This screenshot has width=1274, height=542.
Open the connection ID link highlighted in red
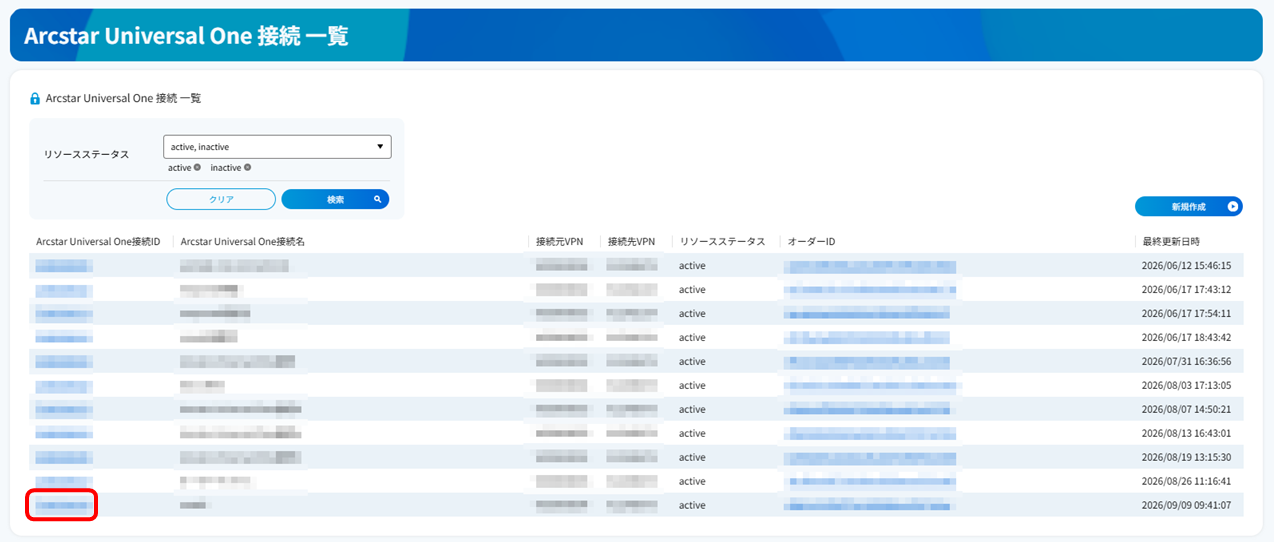point(62,505)
